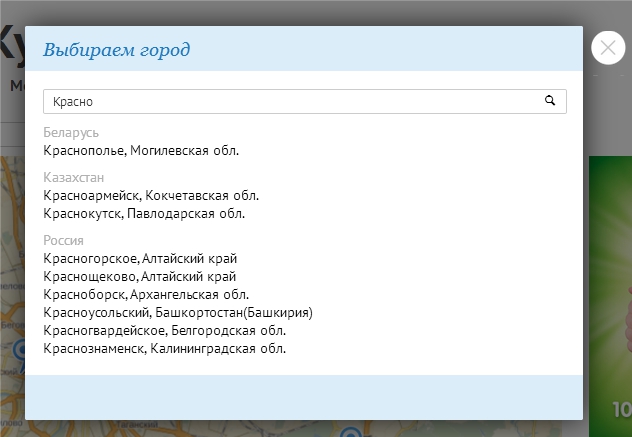
Task: Click the magnifier search icon
Action: (549, 101)
